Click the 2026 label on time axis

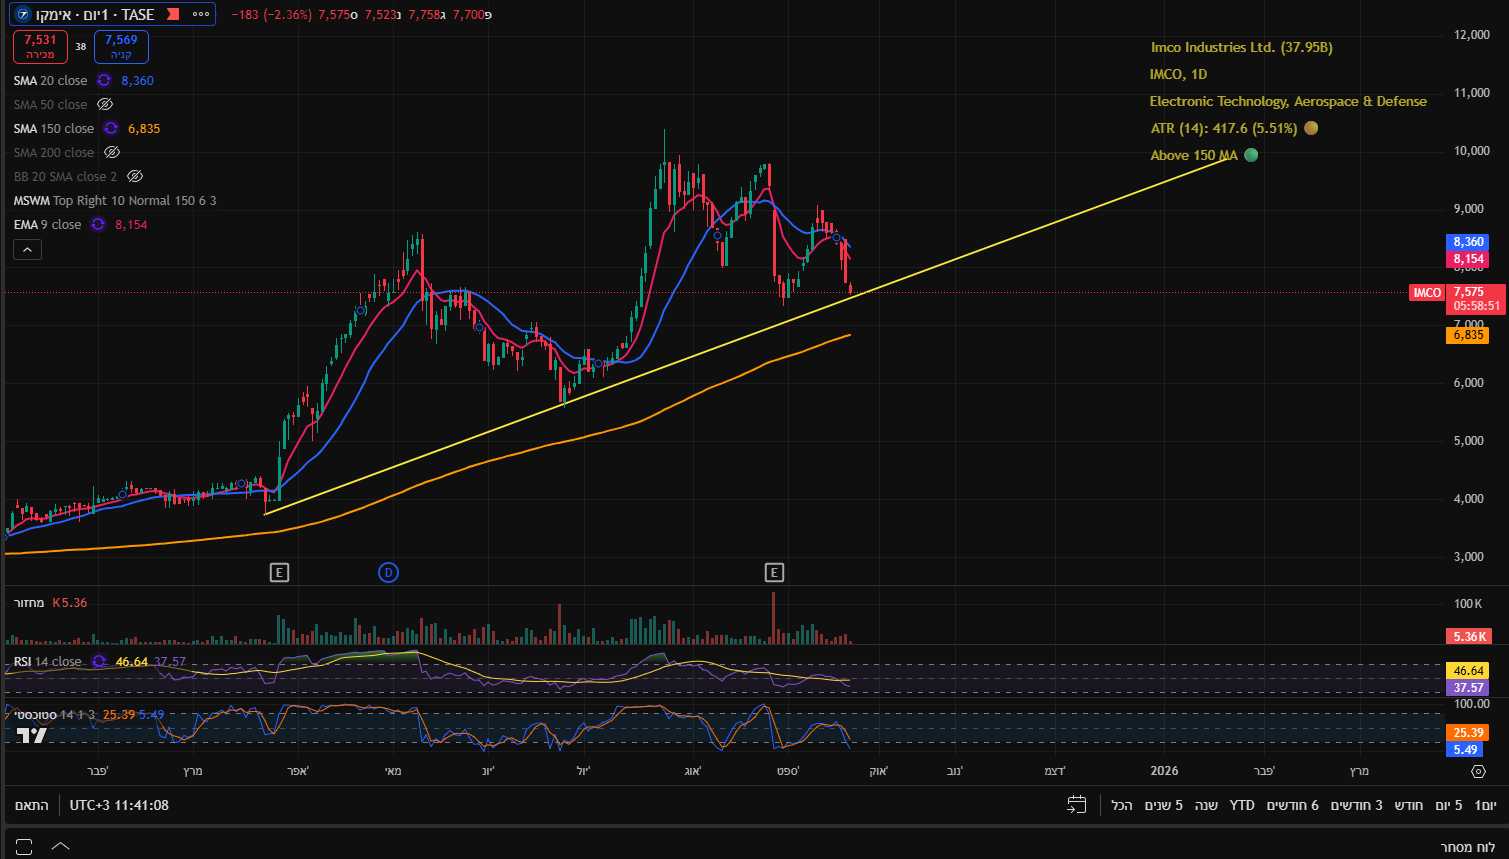1165,771
